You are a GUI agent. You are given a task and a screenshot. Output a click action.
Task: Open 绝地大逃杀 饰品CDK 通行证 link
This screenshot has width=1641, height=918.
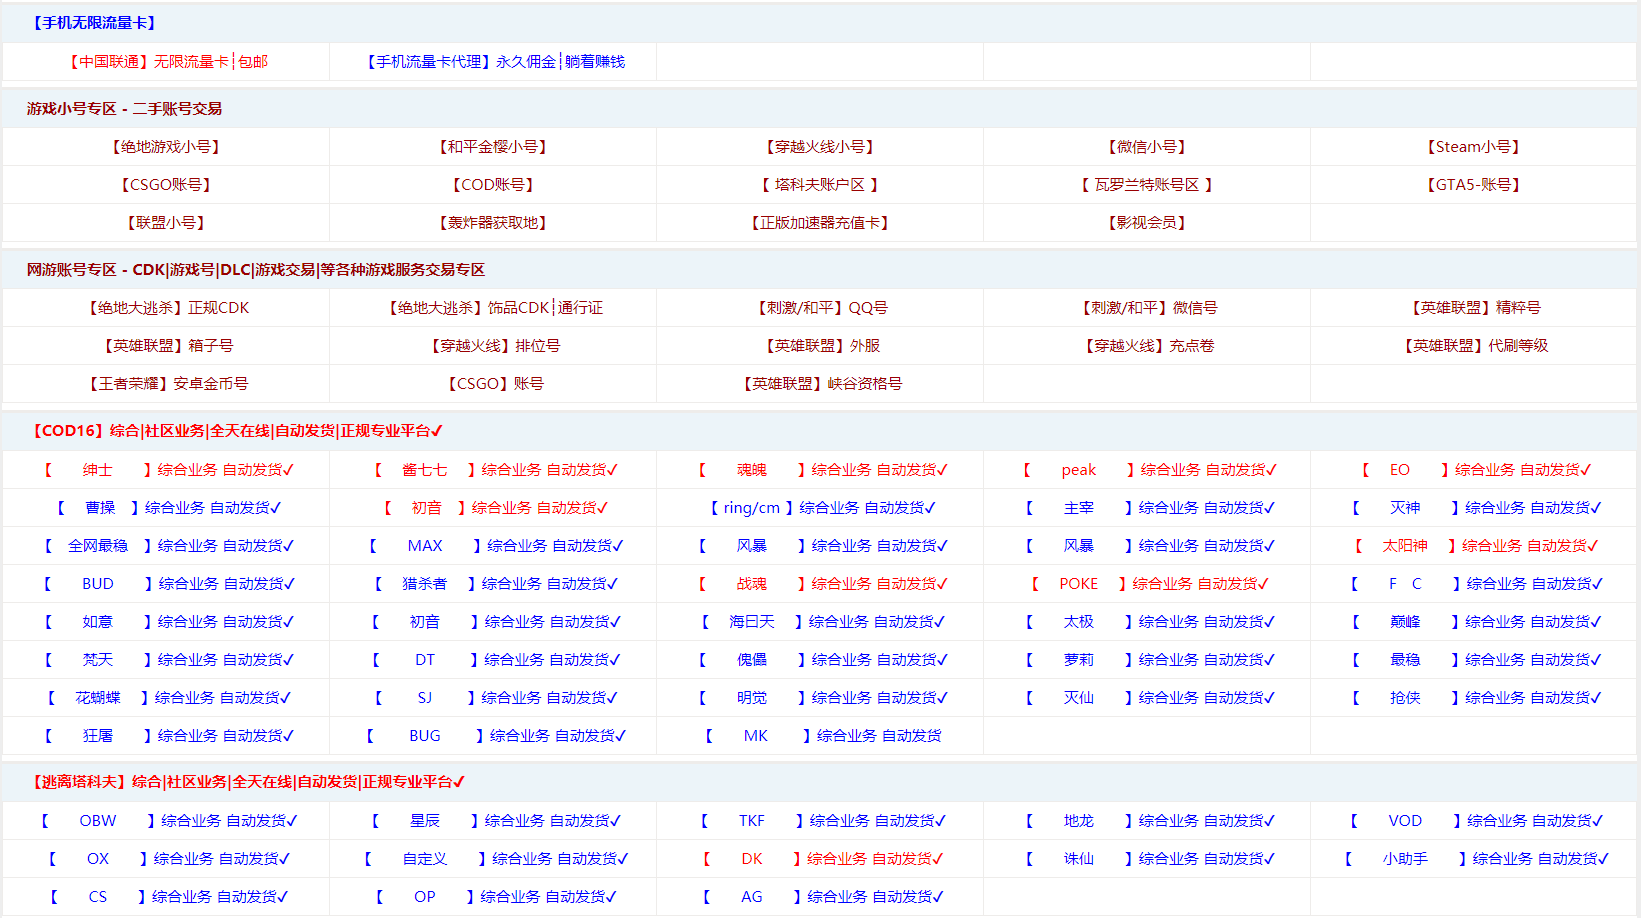(x=494, y=307)
